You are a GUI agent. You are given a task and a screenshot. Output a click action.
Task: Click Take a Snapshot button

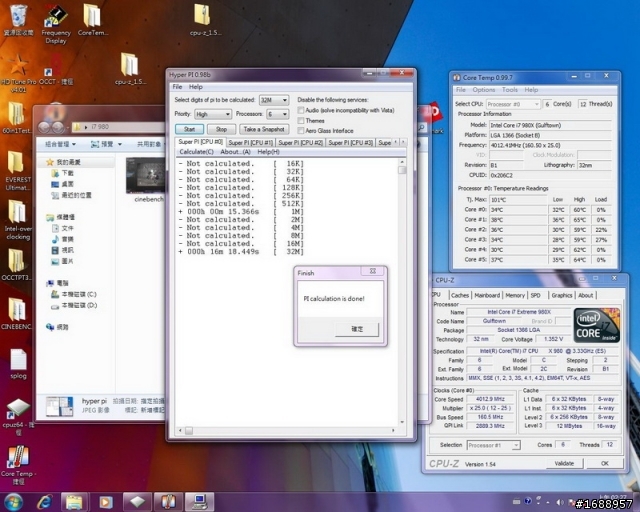click(264, 129)
